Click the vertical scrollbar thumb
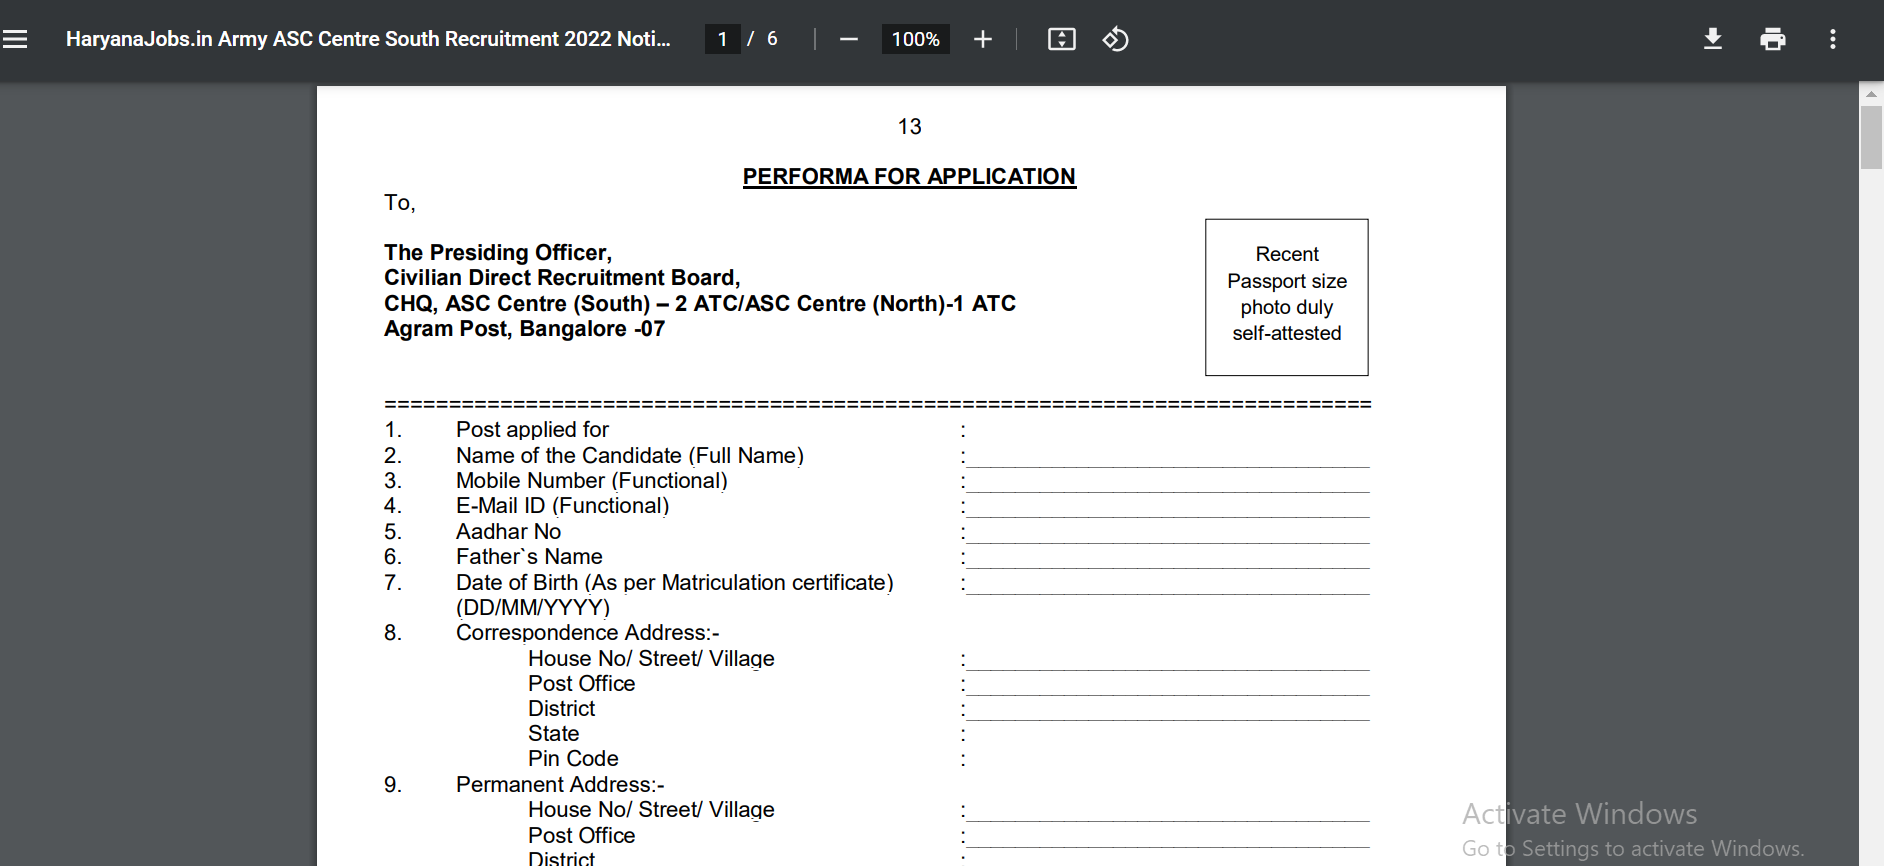1884x866 pixels. pyautogui.click(x=1871, y=137)
